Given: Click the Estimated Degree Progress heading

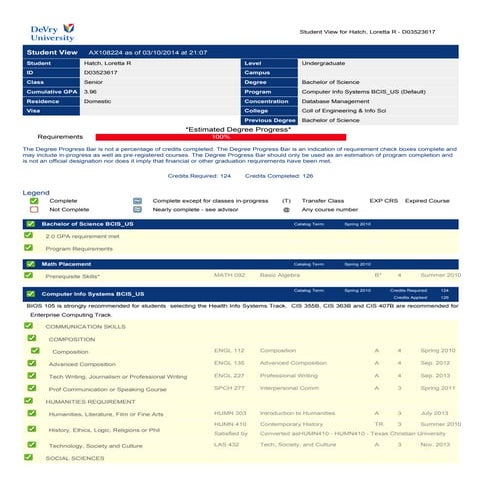Looking at the screenshot, I should (238, 129).
